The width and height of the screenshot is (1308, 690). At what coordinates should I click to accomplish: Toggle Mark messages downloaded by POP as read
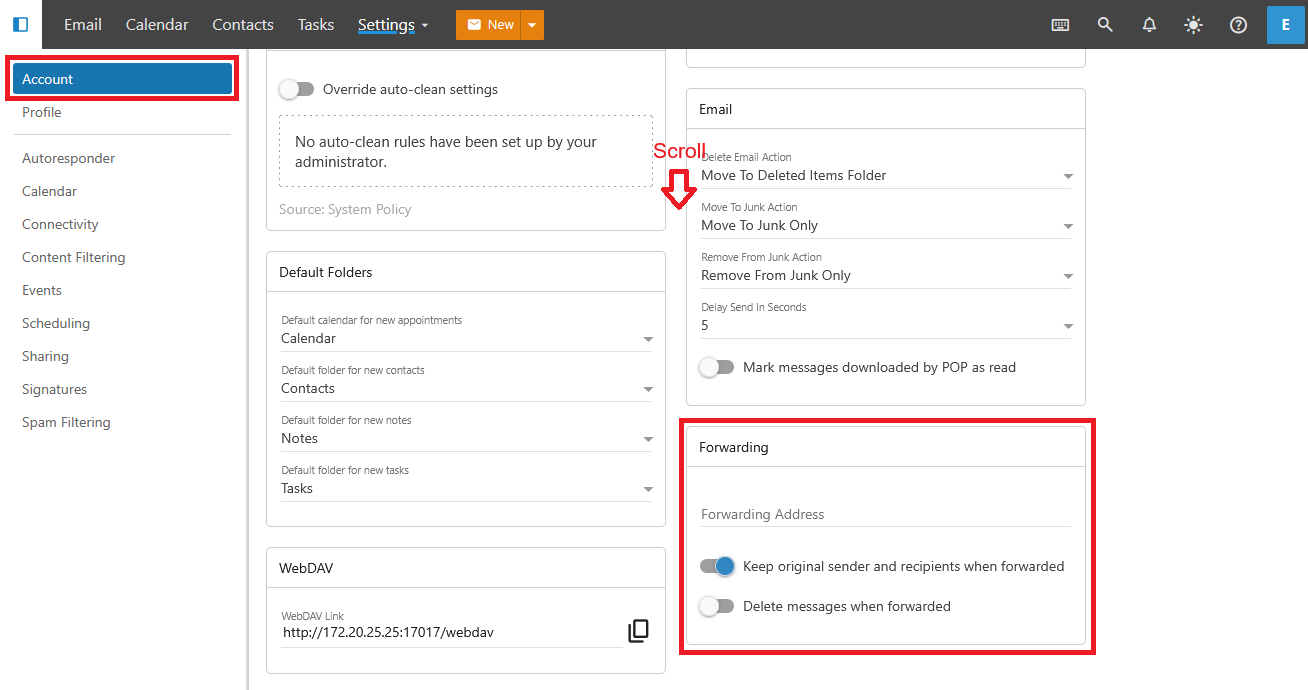coord(717,367)
